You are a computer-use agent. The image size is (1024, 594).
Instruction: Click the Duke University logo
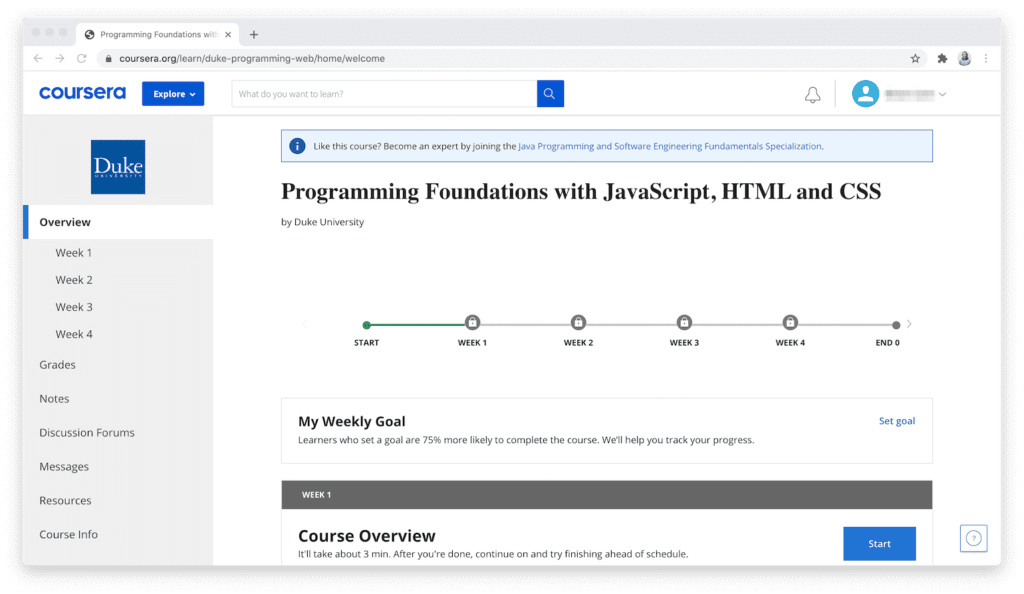[x=118, y=167]
